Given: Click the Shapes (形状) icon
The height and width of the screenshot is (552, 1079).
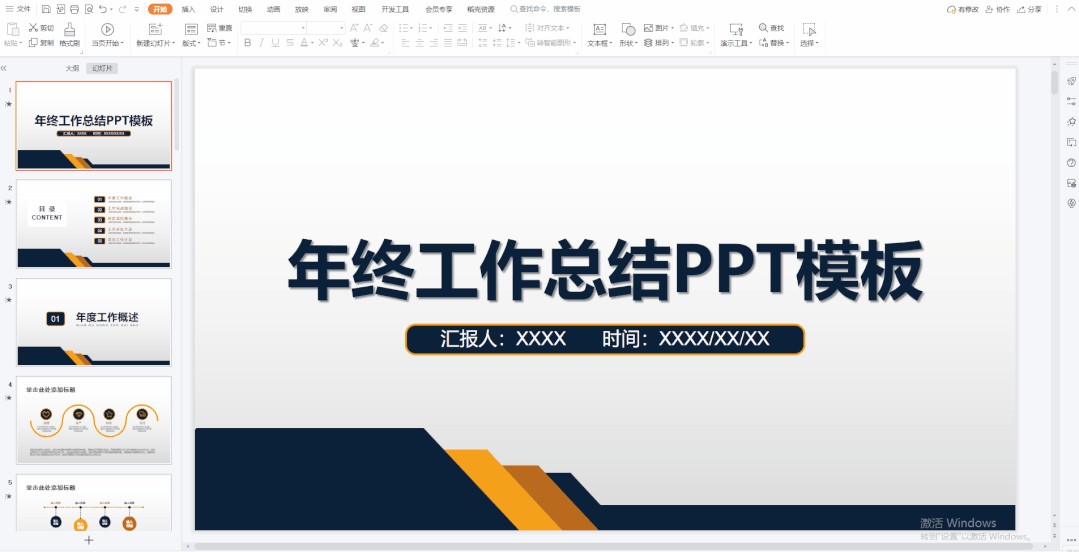Looking at the screenshot, I should click(627, 30).
